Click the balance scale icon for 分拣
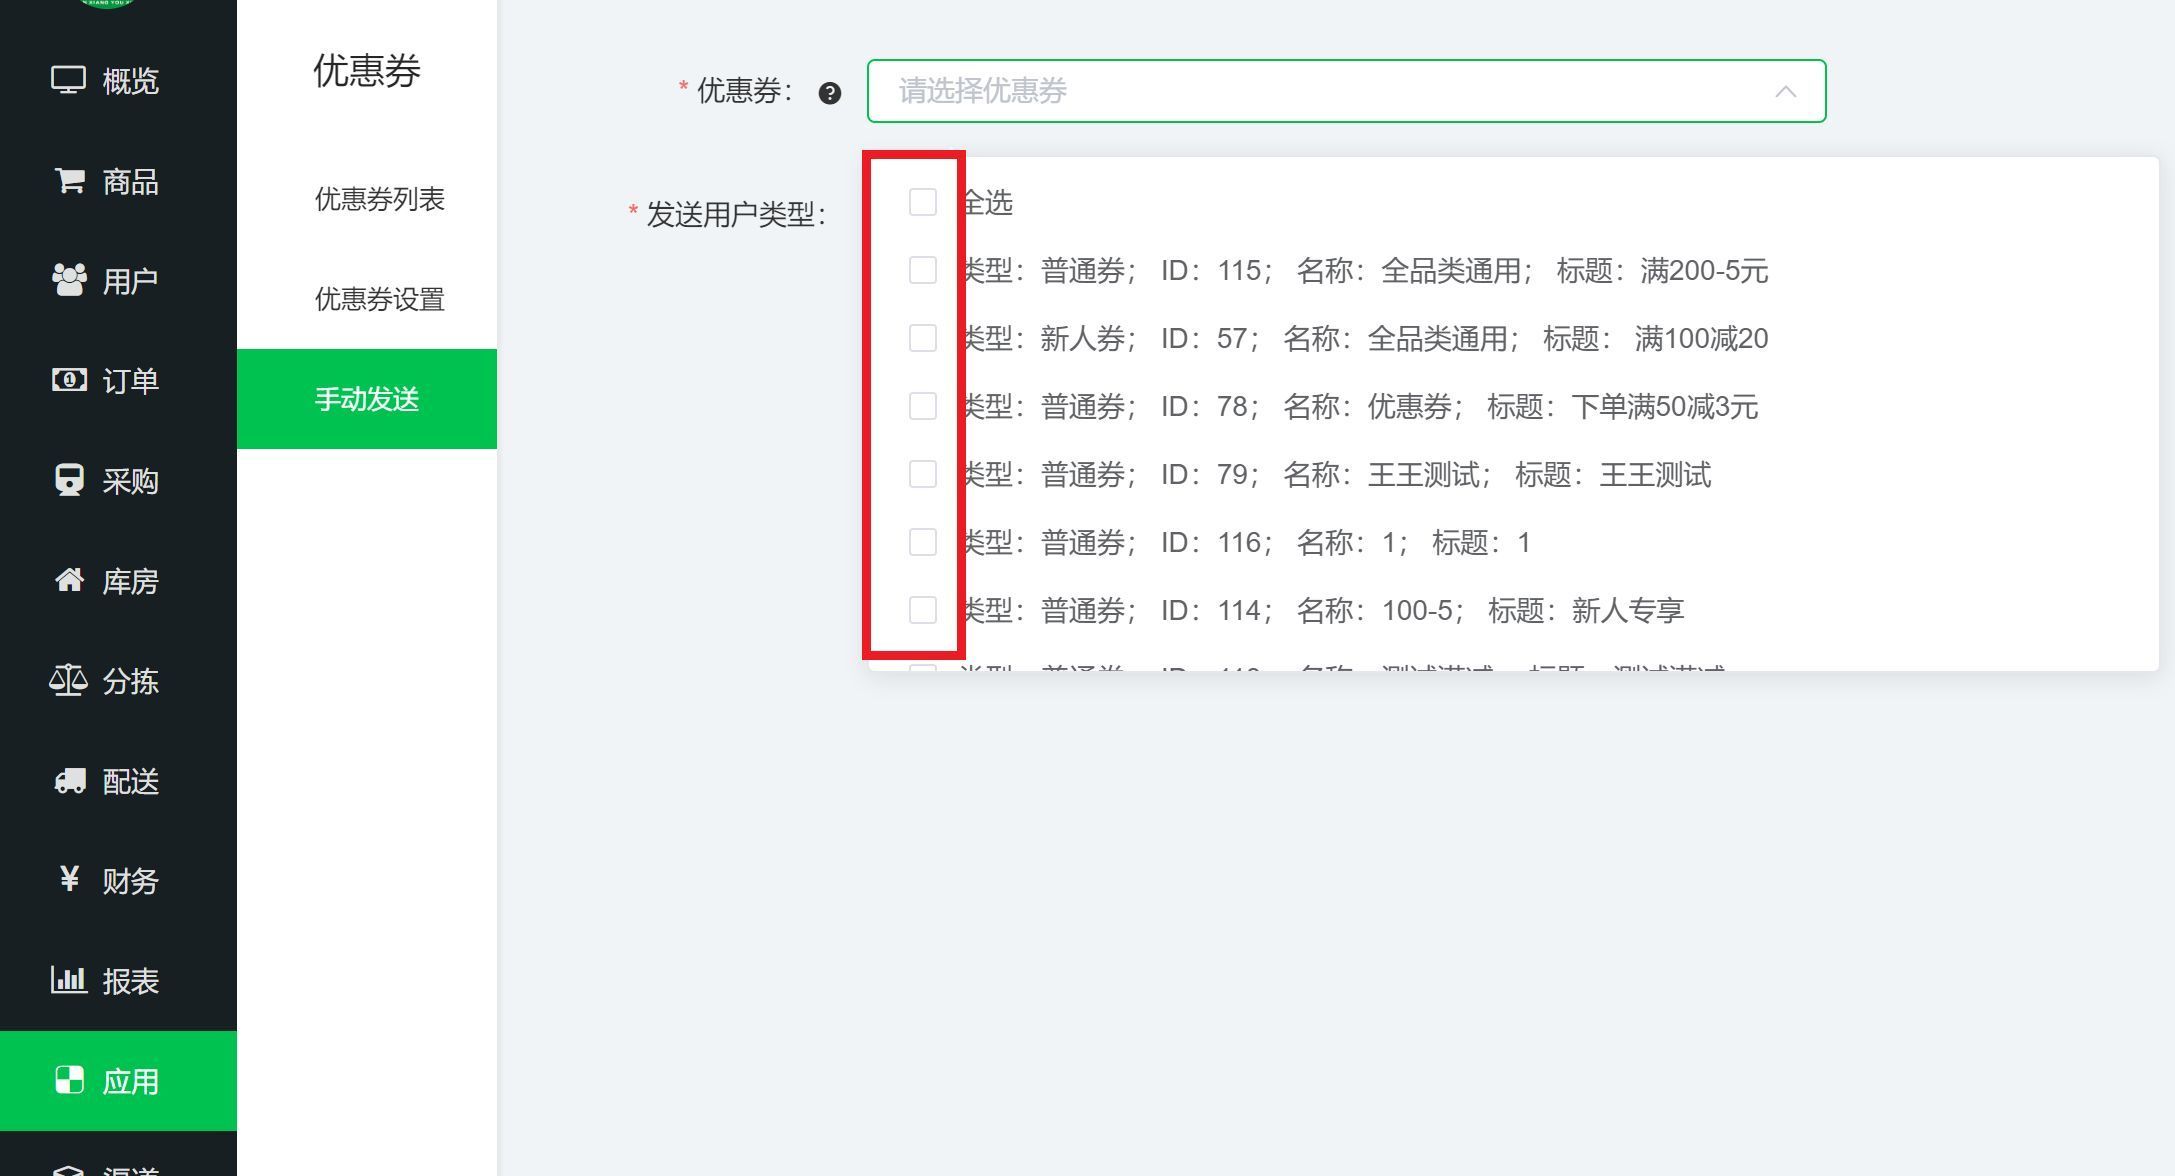Screen dimensions: 2175x1176 68,681
